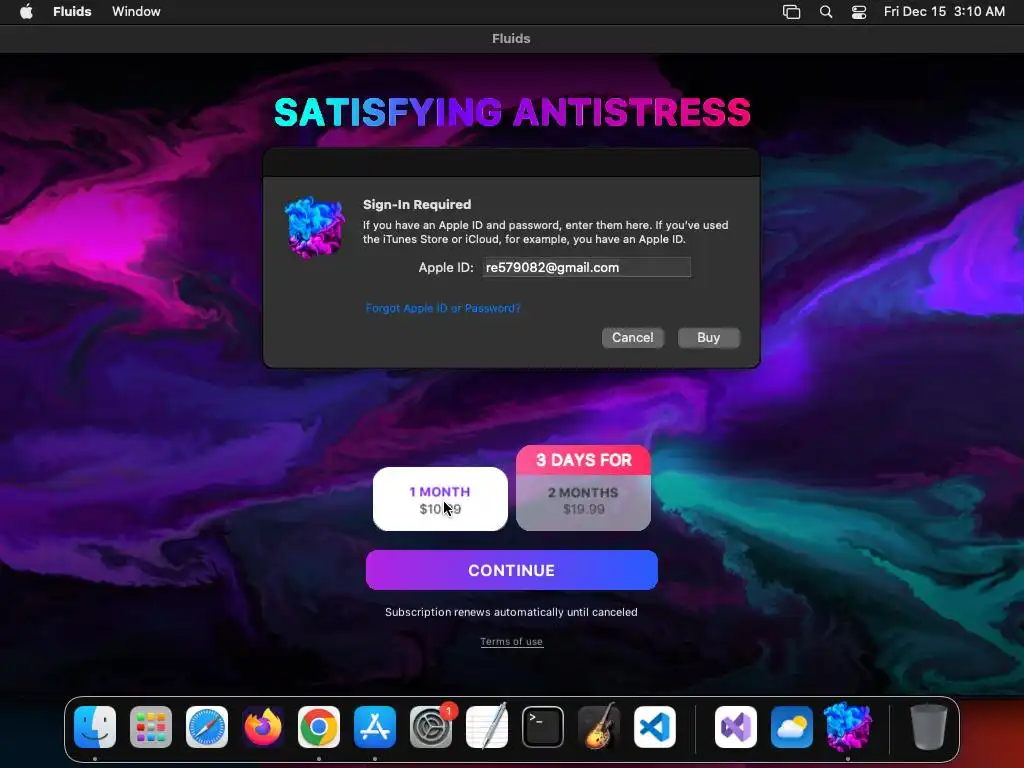The height and width of the screenshot is (768, 1024).
Task: Select the 1 Month $10.99 plan
Action: tap(440, 500)
